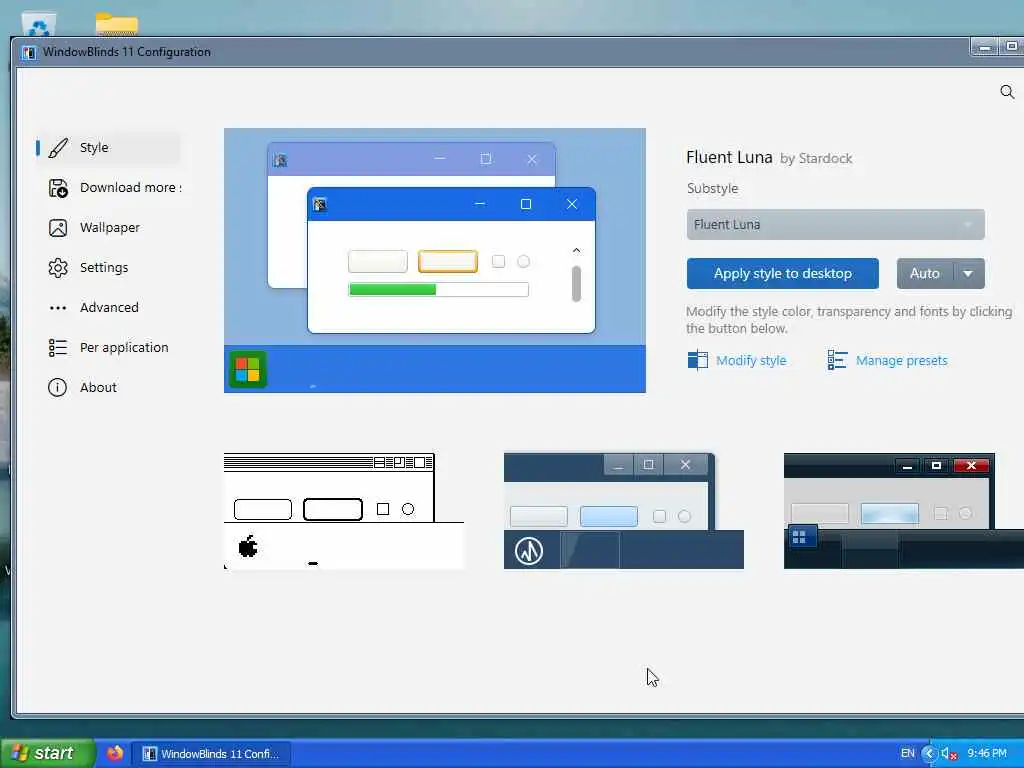
Task: Click the Settings gear icon
Action: 58,268
